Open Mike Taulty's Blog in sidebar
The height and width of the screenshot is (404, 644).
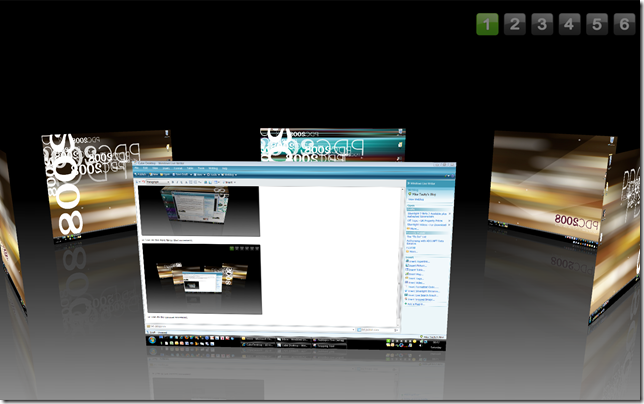pyautogui.click(x=424, y=194)
